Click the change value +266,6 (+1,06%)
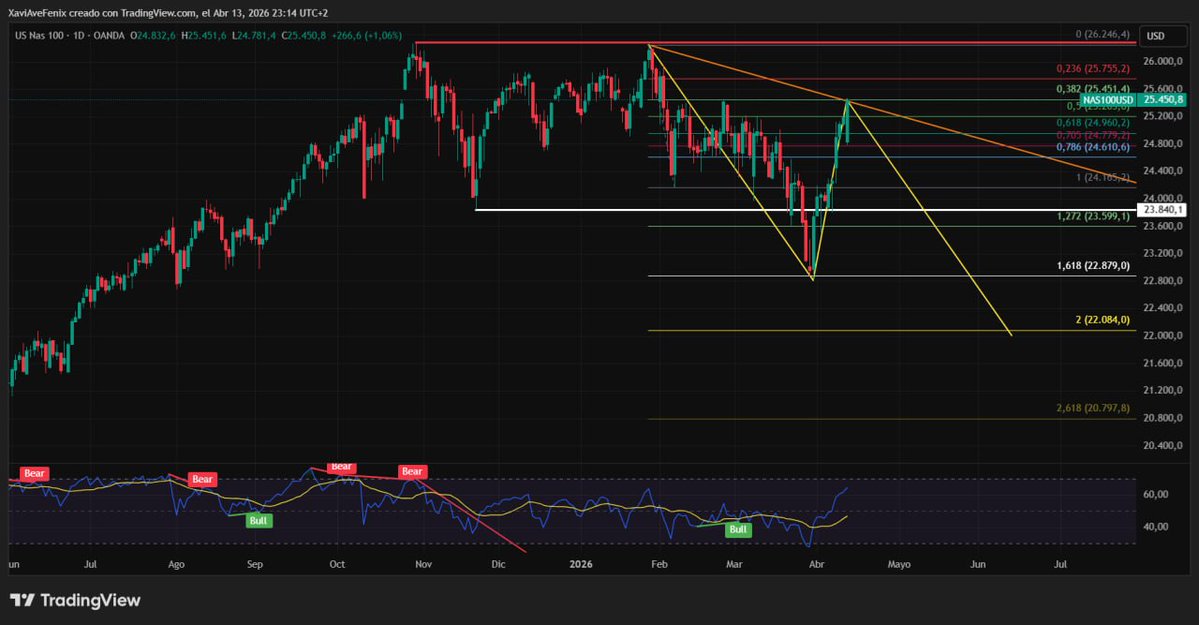This screenshot has width=1199, height=625. point(366,35)
